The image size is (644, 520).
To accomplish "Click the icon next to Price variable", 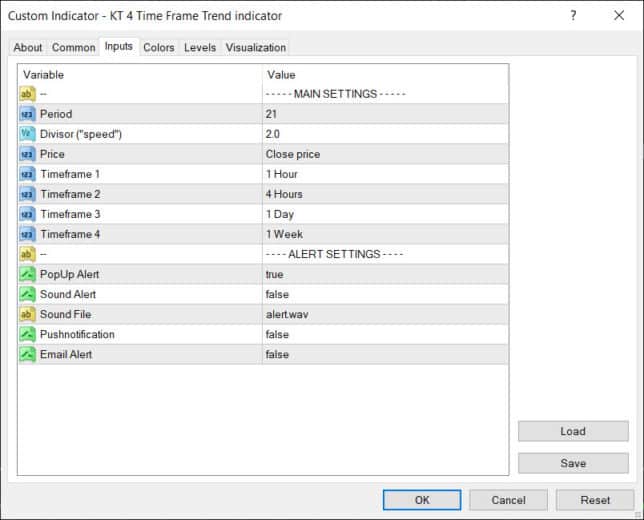I will [x=27, y=154].
